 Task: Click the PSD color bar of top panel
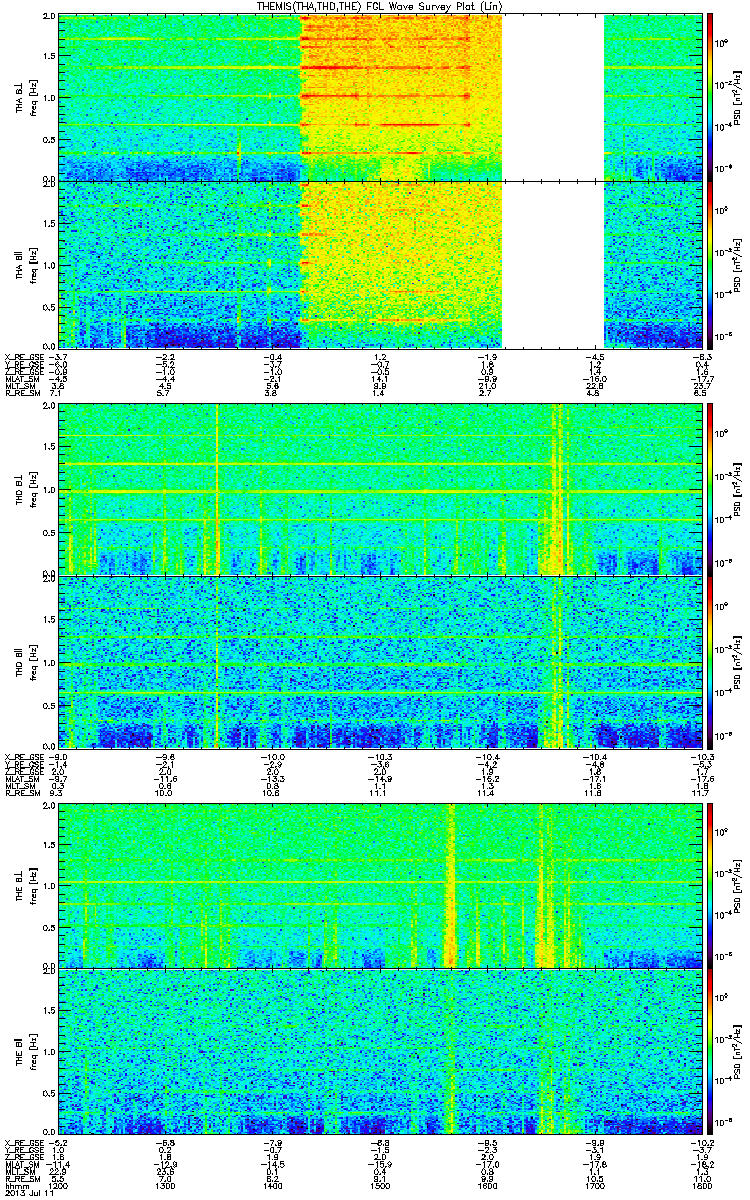(710, 97)
